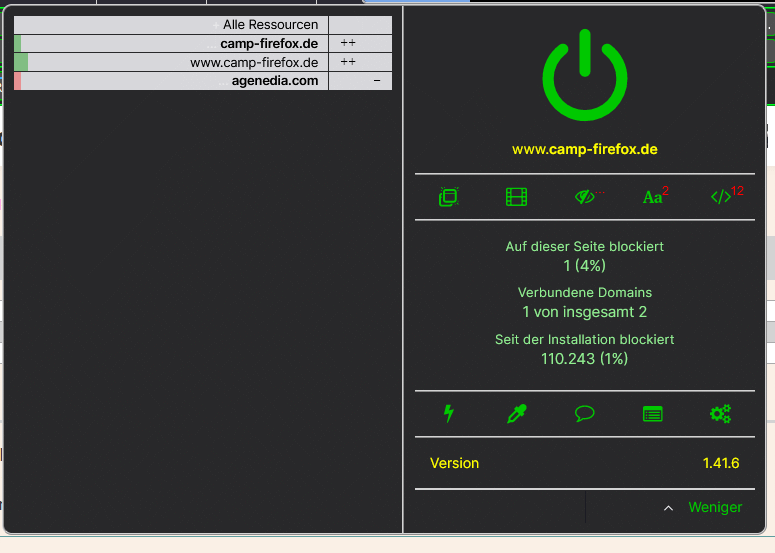
Task: Toggle the uBlock Origin power button
Action: coord(585,75)
